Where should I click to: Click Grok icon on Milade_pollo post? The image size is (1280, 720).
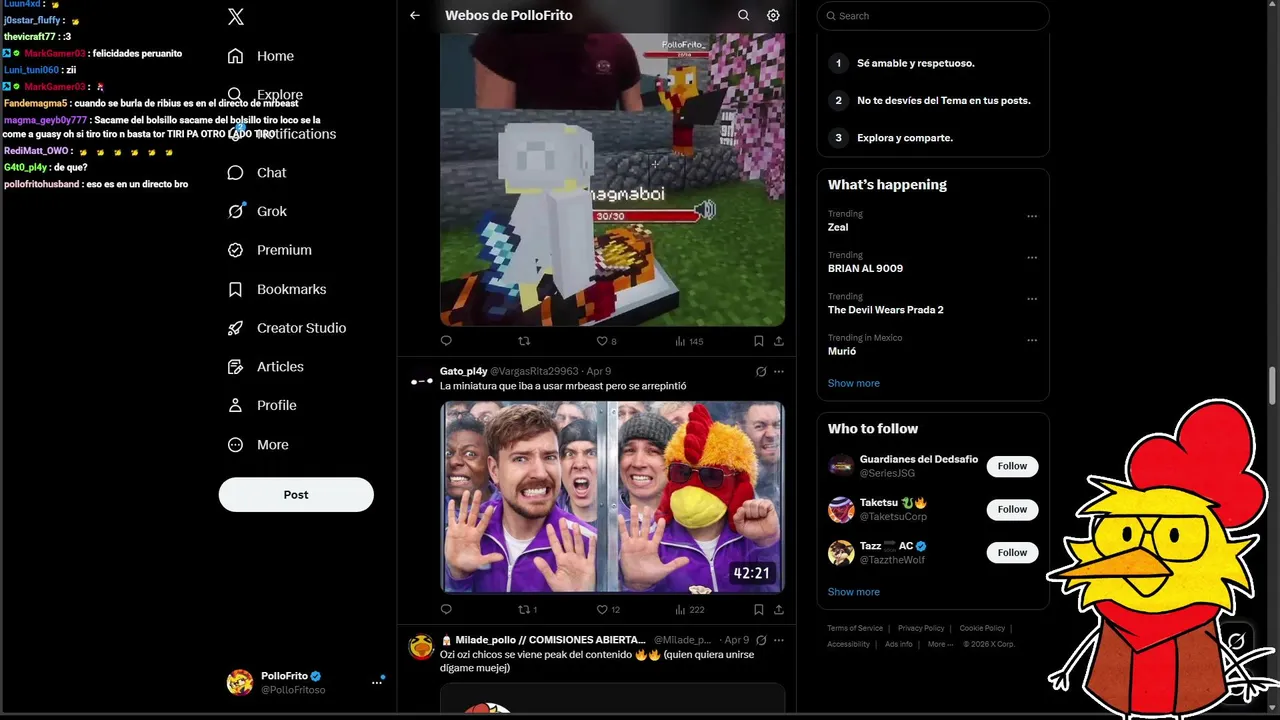(x=761, y=640)
